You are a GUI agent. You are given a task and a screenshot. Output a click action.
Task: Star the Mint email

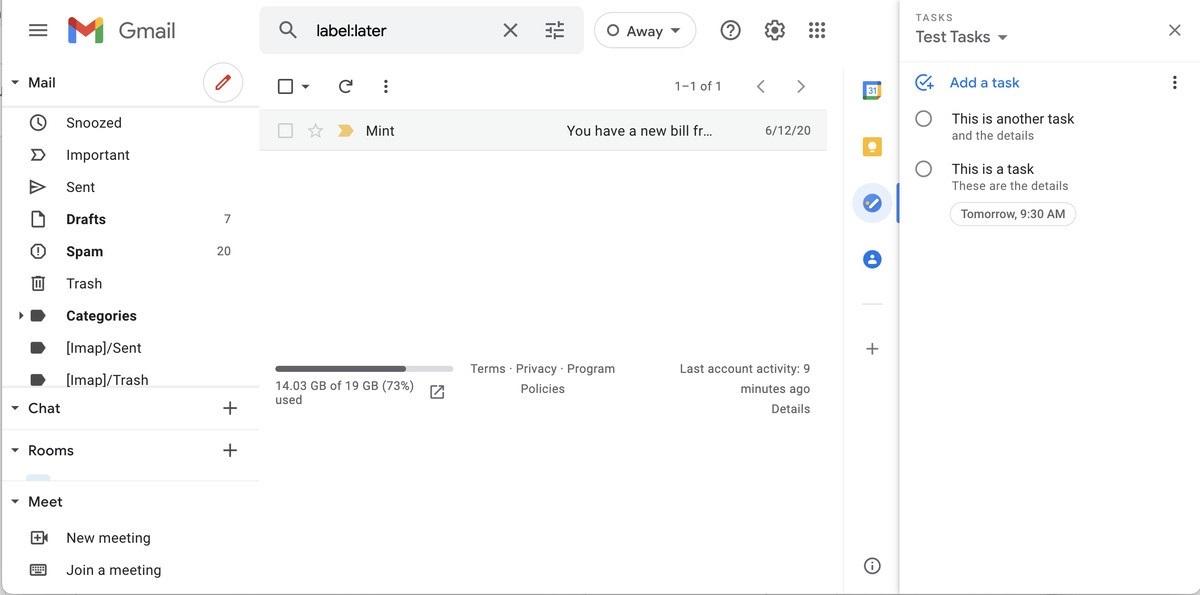pos(315,131)
